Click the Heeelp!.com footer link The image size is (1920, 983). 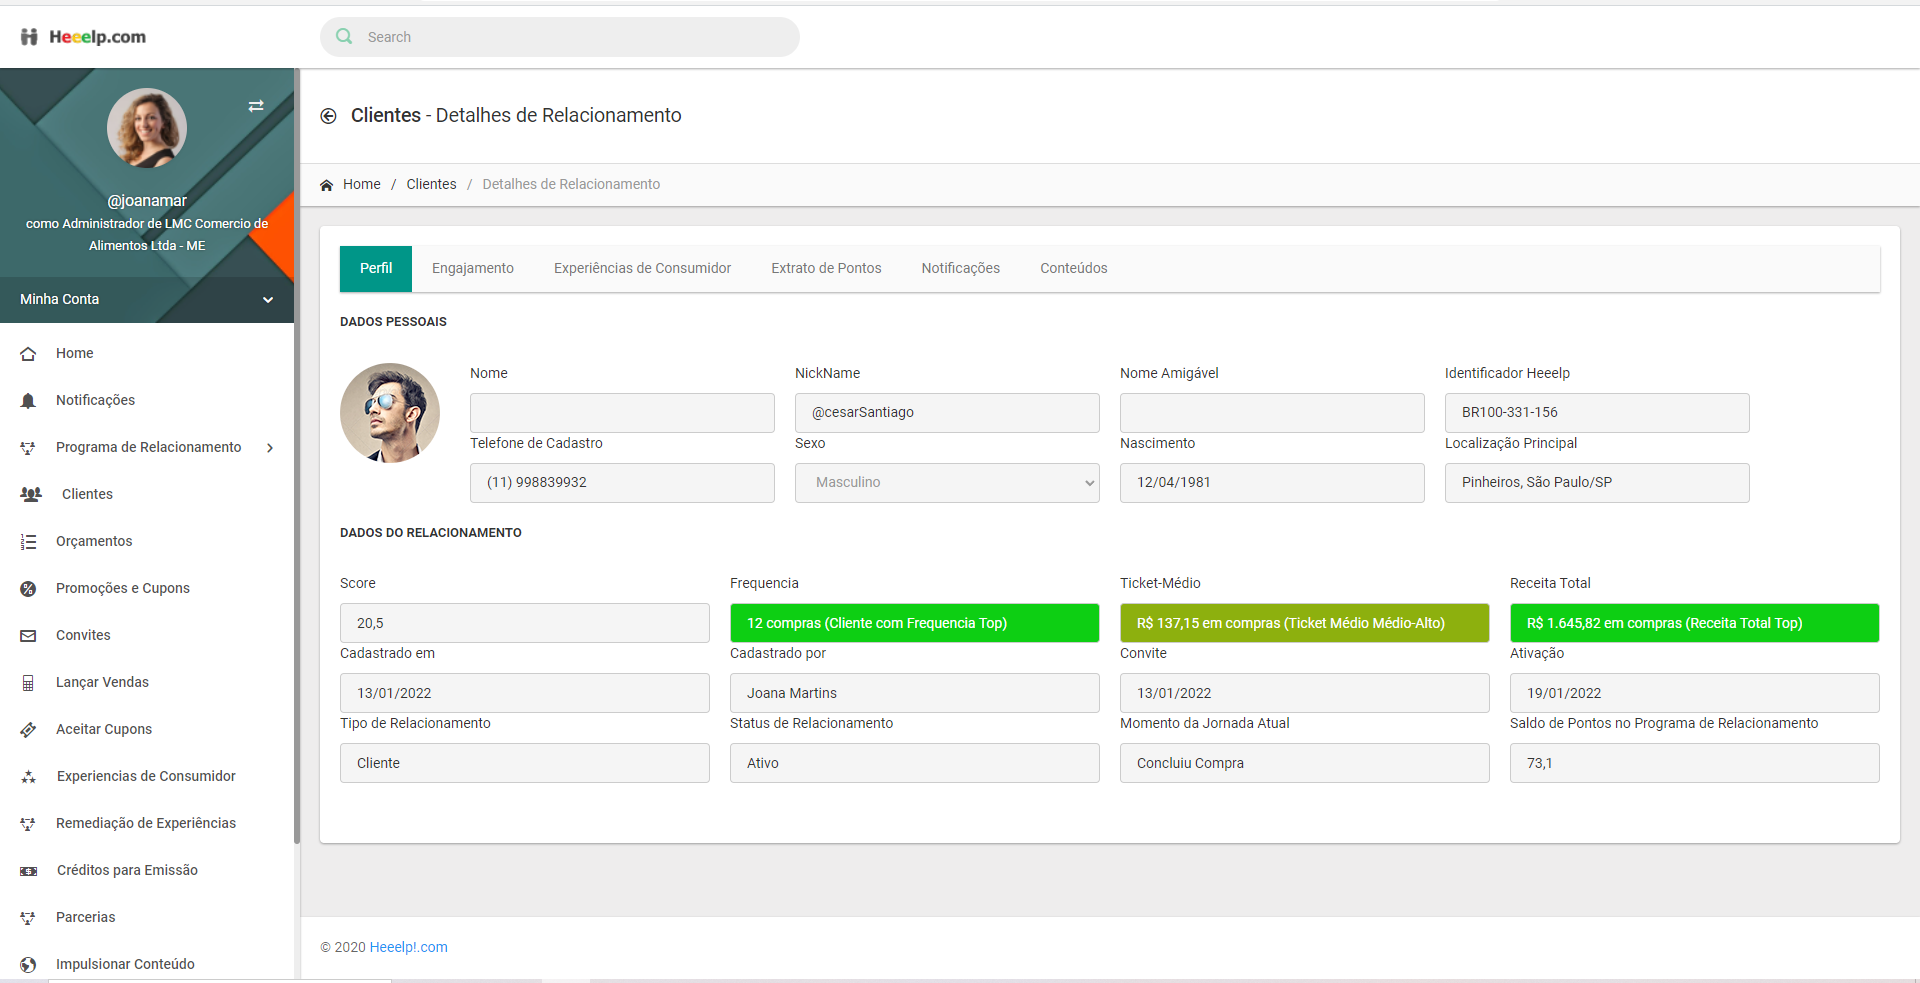[408, 947]
